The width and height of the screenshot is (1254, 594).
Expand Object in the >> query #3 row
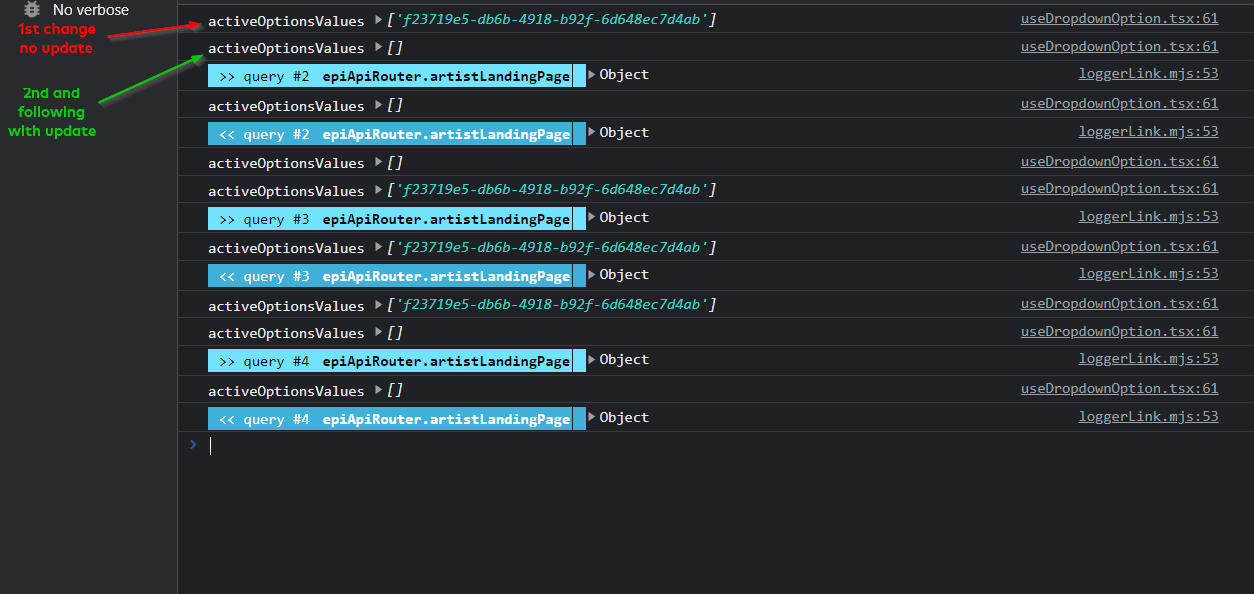click(x=592, y=217)
